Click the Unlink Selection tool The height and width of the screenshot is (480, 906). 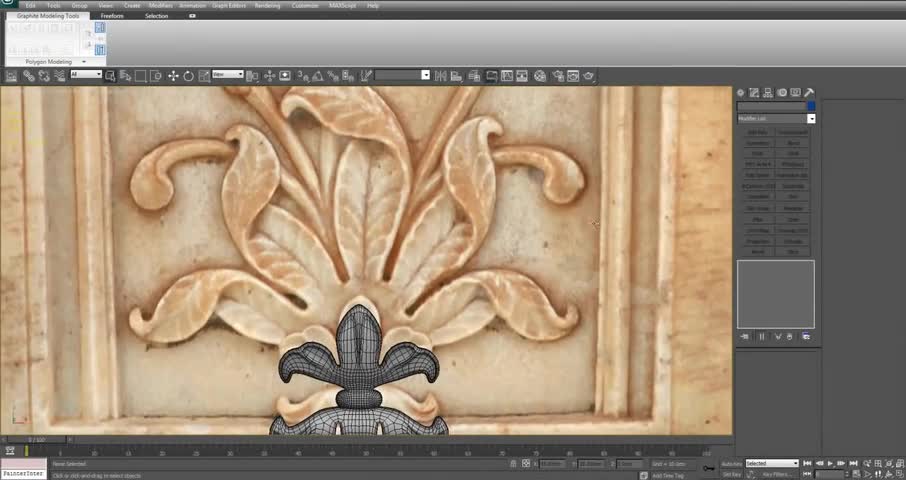coord(44,76)
